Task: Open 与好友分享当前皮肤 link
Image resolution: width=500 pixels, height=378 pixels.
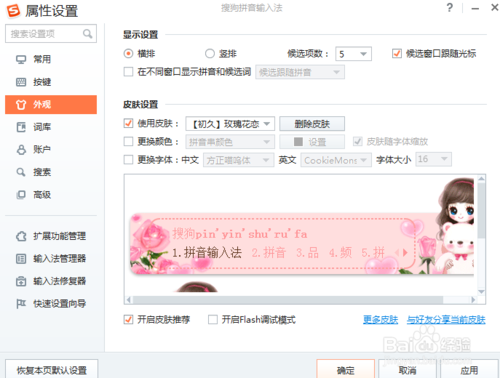Action: [x=446, y=320]
